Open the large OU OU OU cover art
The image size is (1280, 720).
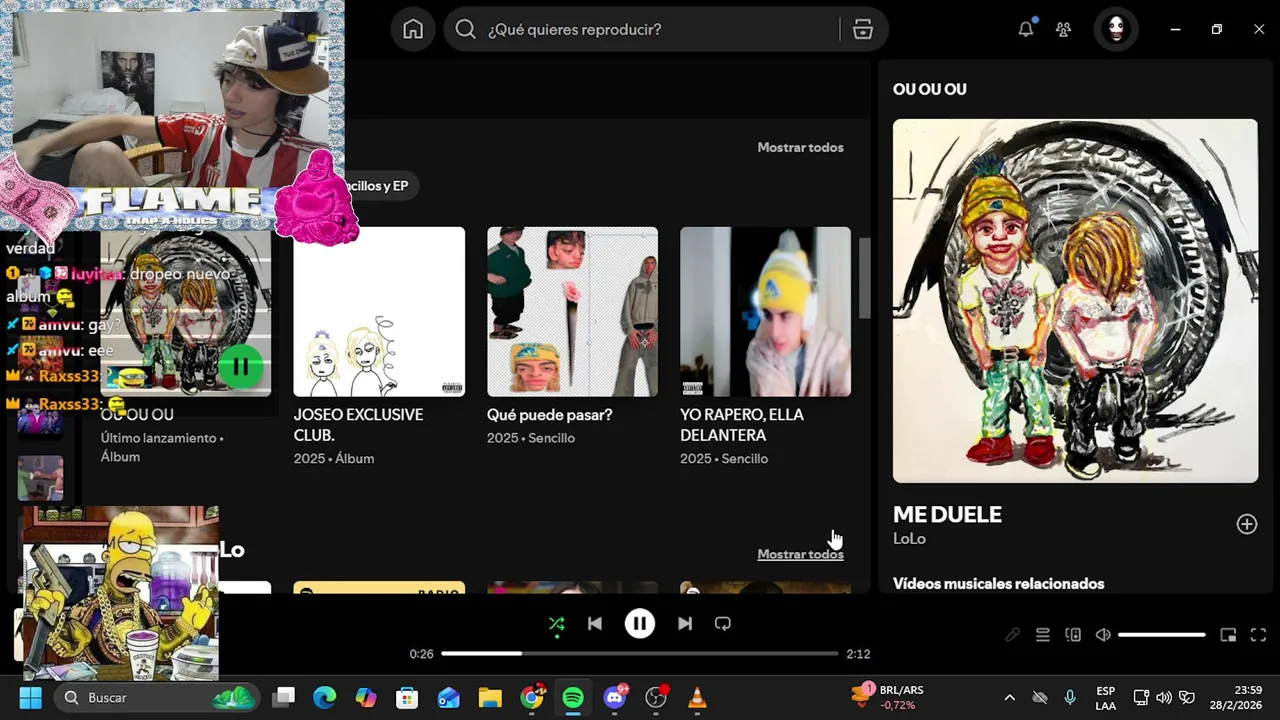tap(1075, 301)
